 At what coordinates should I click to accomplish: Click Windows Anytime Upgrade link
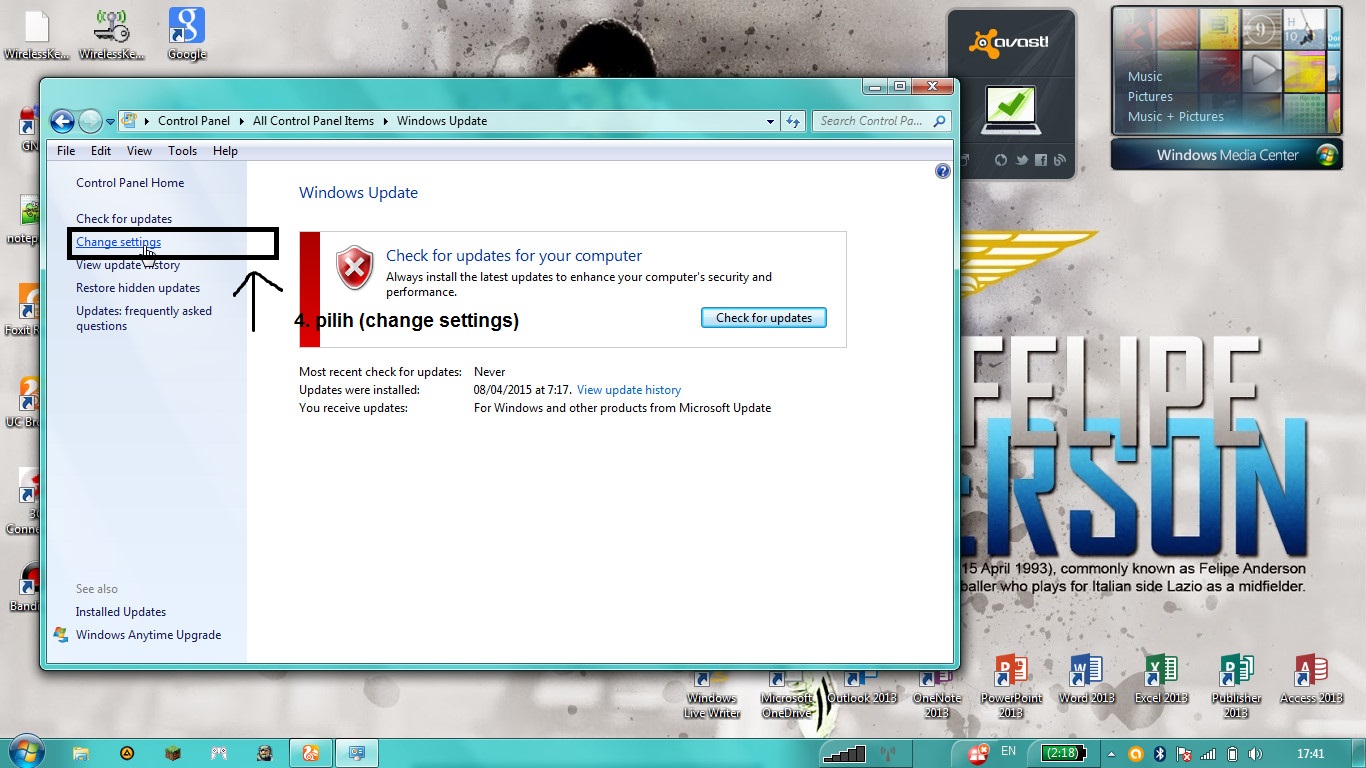148,635
